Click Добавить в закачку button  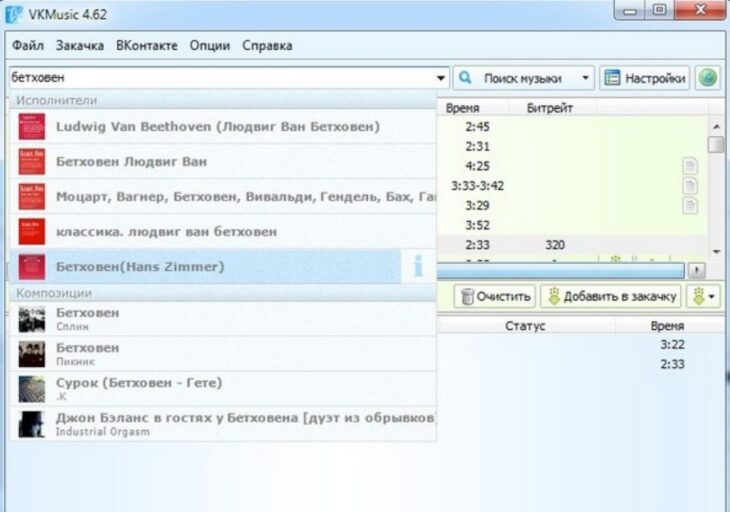coord(611,296)
